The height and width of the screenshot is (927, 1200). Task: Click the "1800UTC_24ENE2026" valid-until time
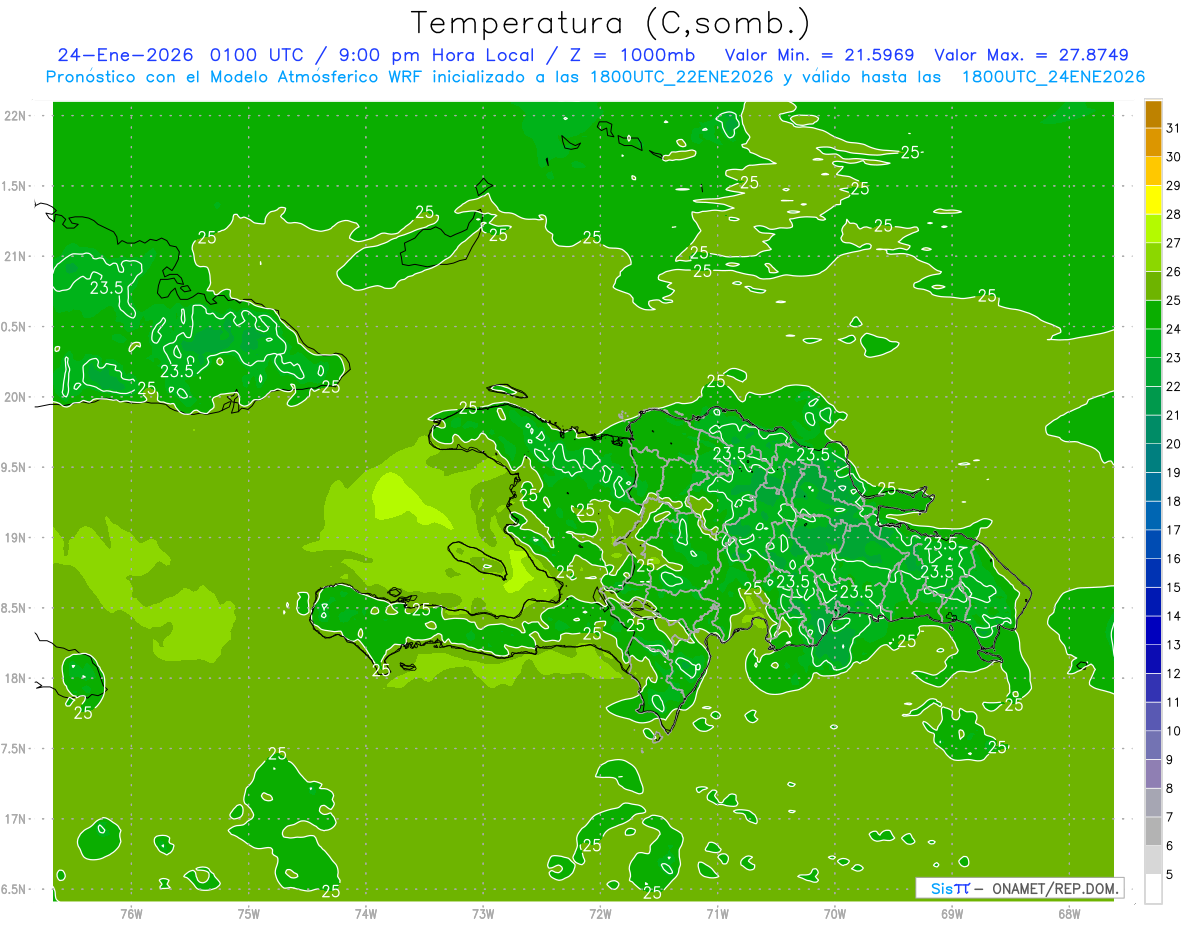(x=1053, y=77)
